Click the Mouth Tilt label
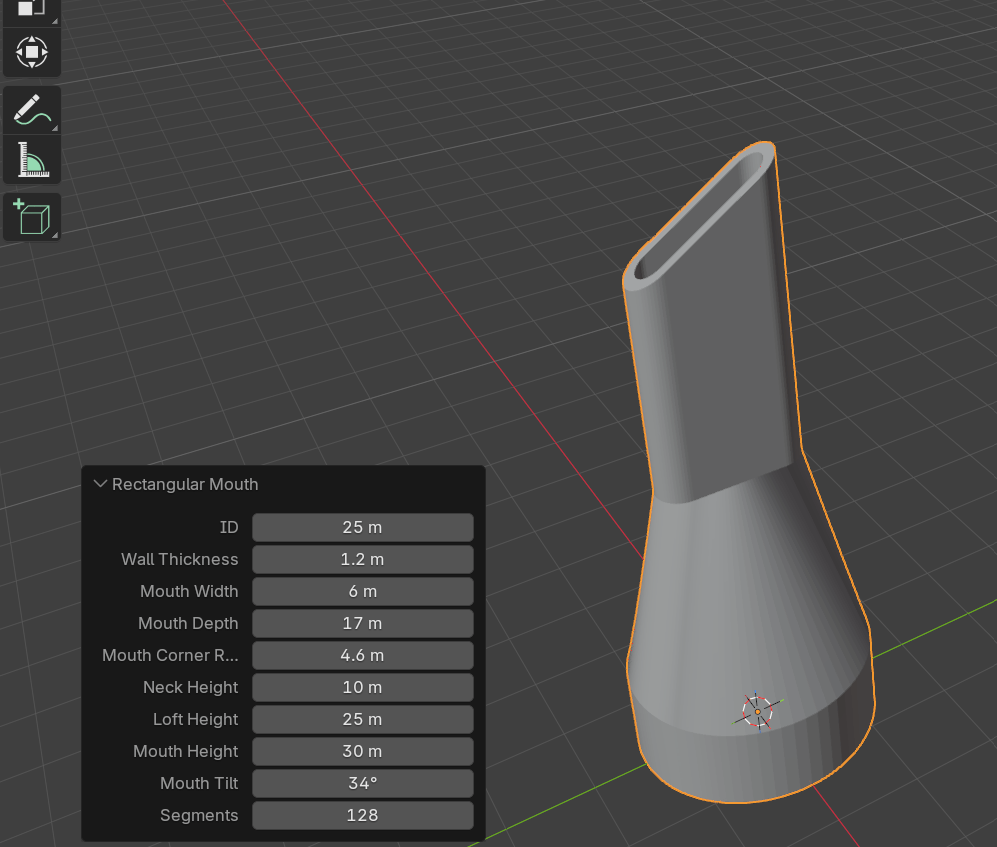This screenshot has width=997, height=847. pyautogui.click(x=199, y=783)
